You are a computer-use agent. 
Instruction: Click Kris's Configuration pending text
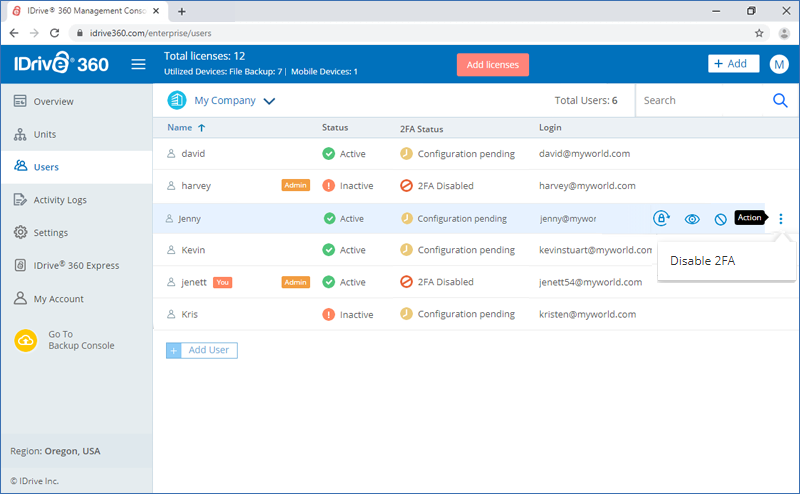click(466, 314)
